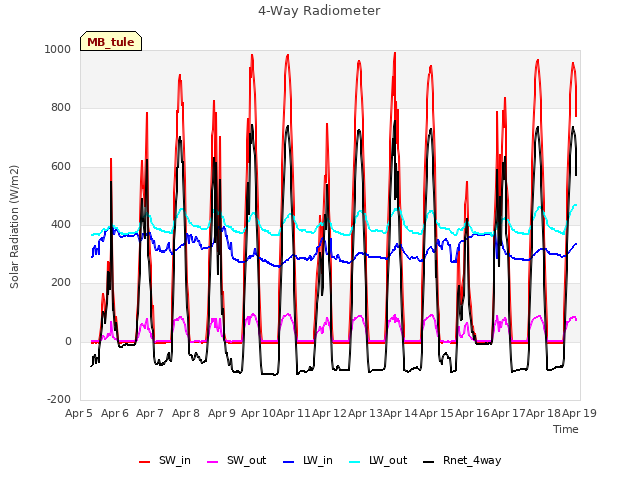Click the 1000 y-axis tick label
This screenshot has width=640, height=480.
pyautogui.click(x=58, y=49)
